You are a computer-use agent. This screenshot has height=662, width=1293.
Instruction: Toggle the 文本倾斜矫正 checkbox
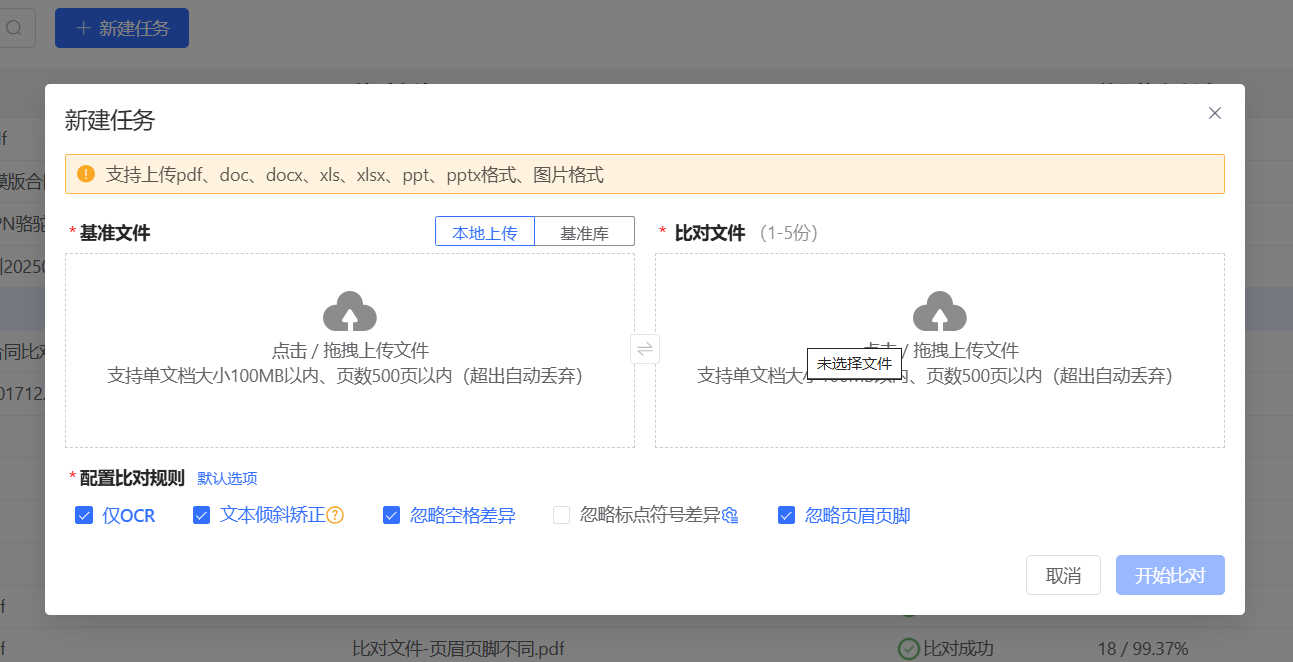(x=201, y=516)
